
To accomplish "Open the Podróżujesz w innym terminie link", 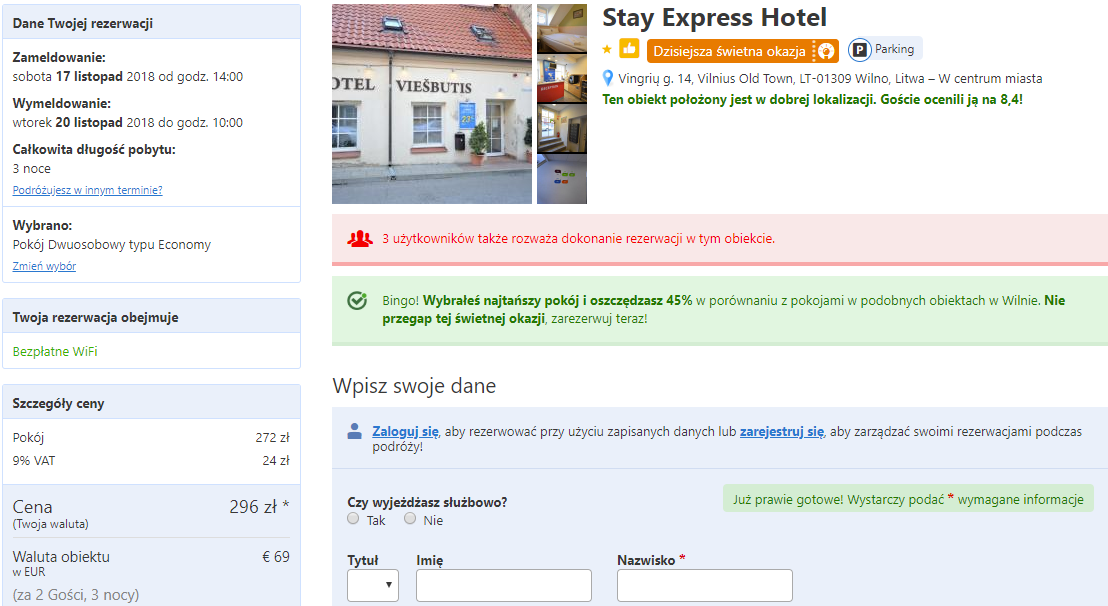I will pyautogui.click(x=88, y=190).
